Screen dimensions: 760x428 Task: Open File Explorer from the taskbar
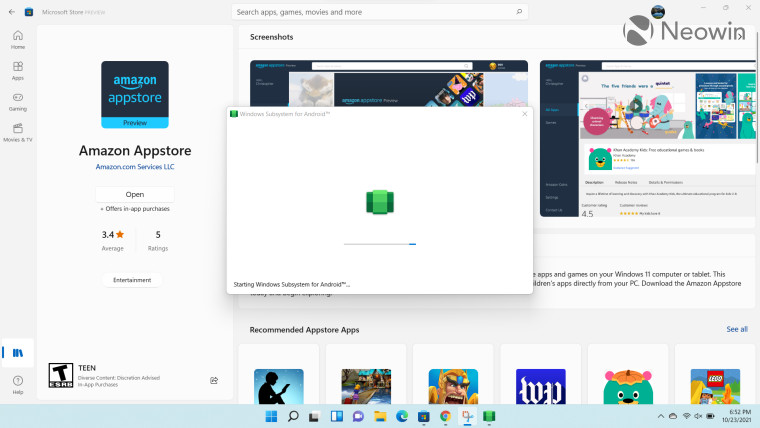click(x=380, y=416)
